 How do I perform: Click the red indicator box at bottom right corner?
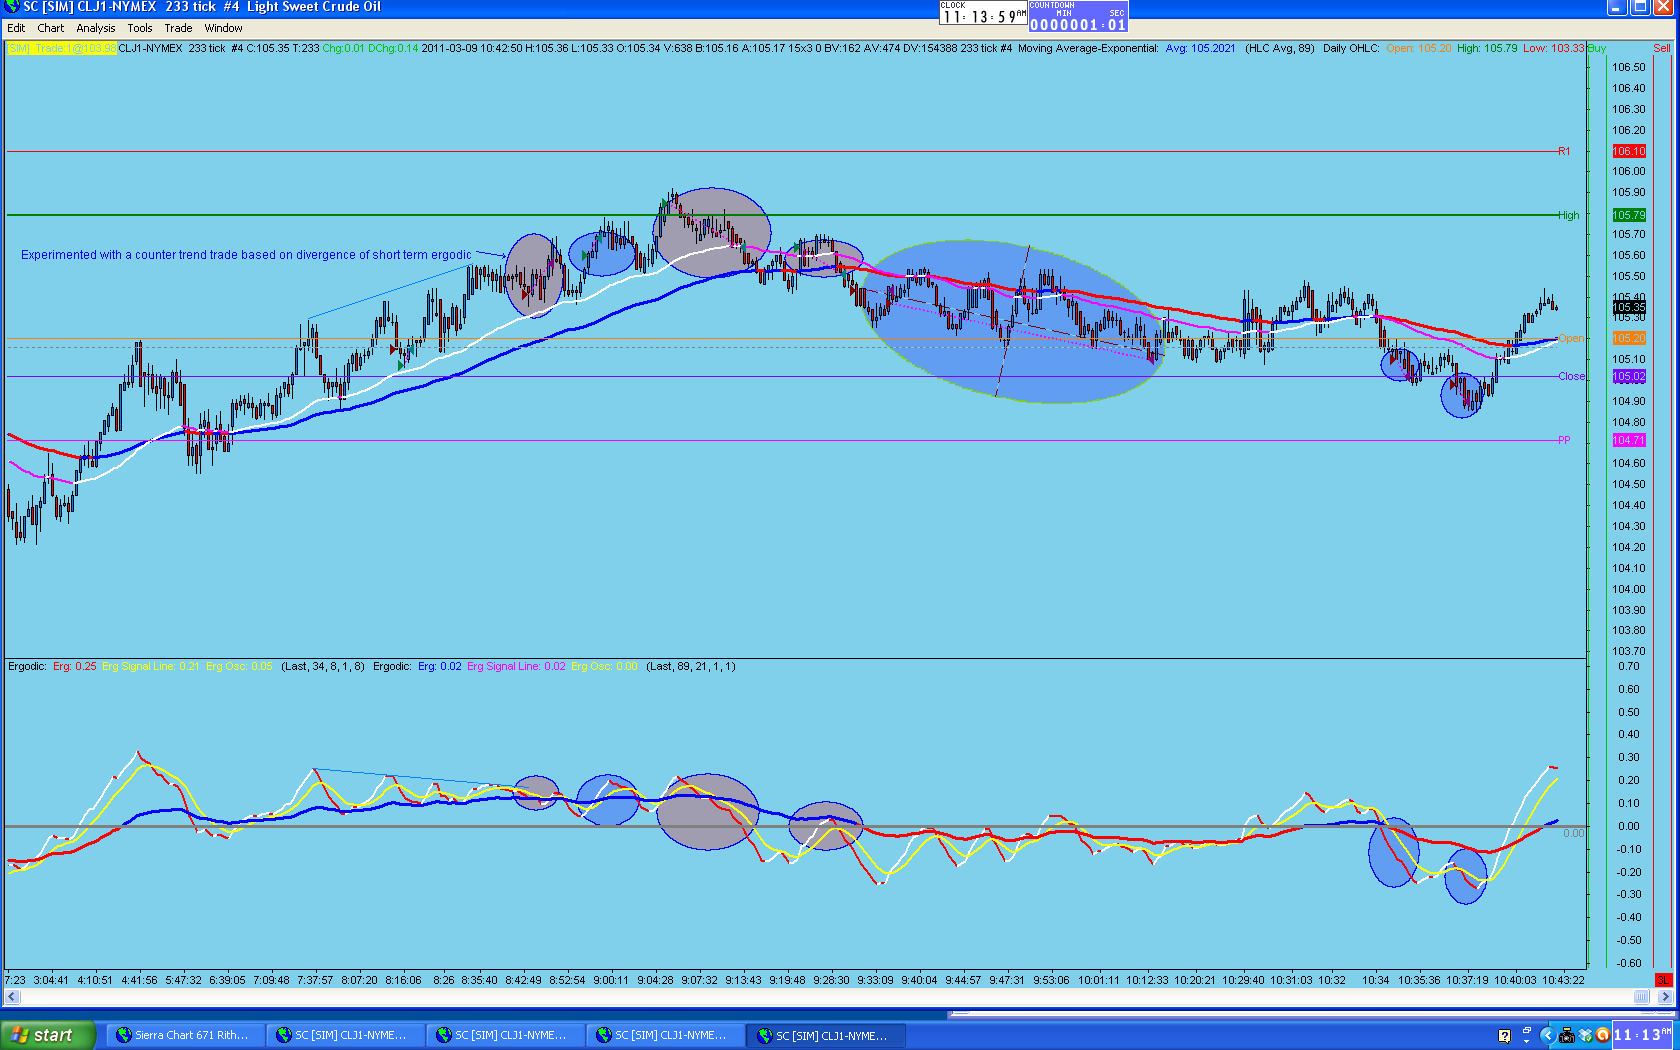click(1662, 980)
